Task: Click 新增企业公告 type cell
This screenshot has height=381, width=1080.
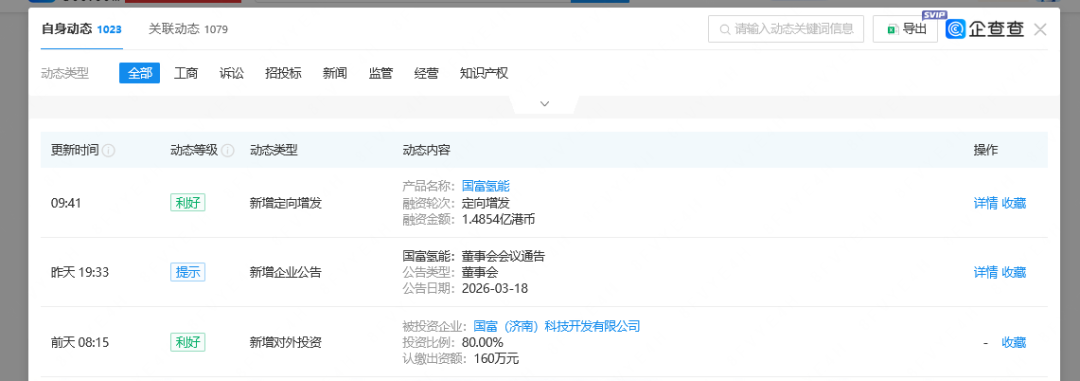Action: click(x=286, y=272)
